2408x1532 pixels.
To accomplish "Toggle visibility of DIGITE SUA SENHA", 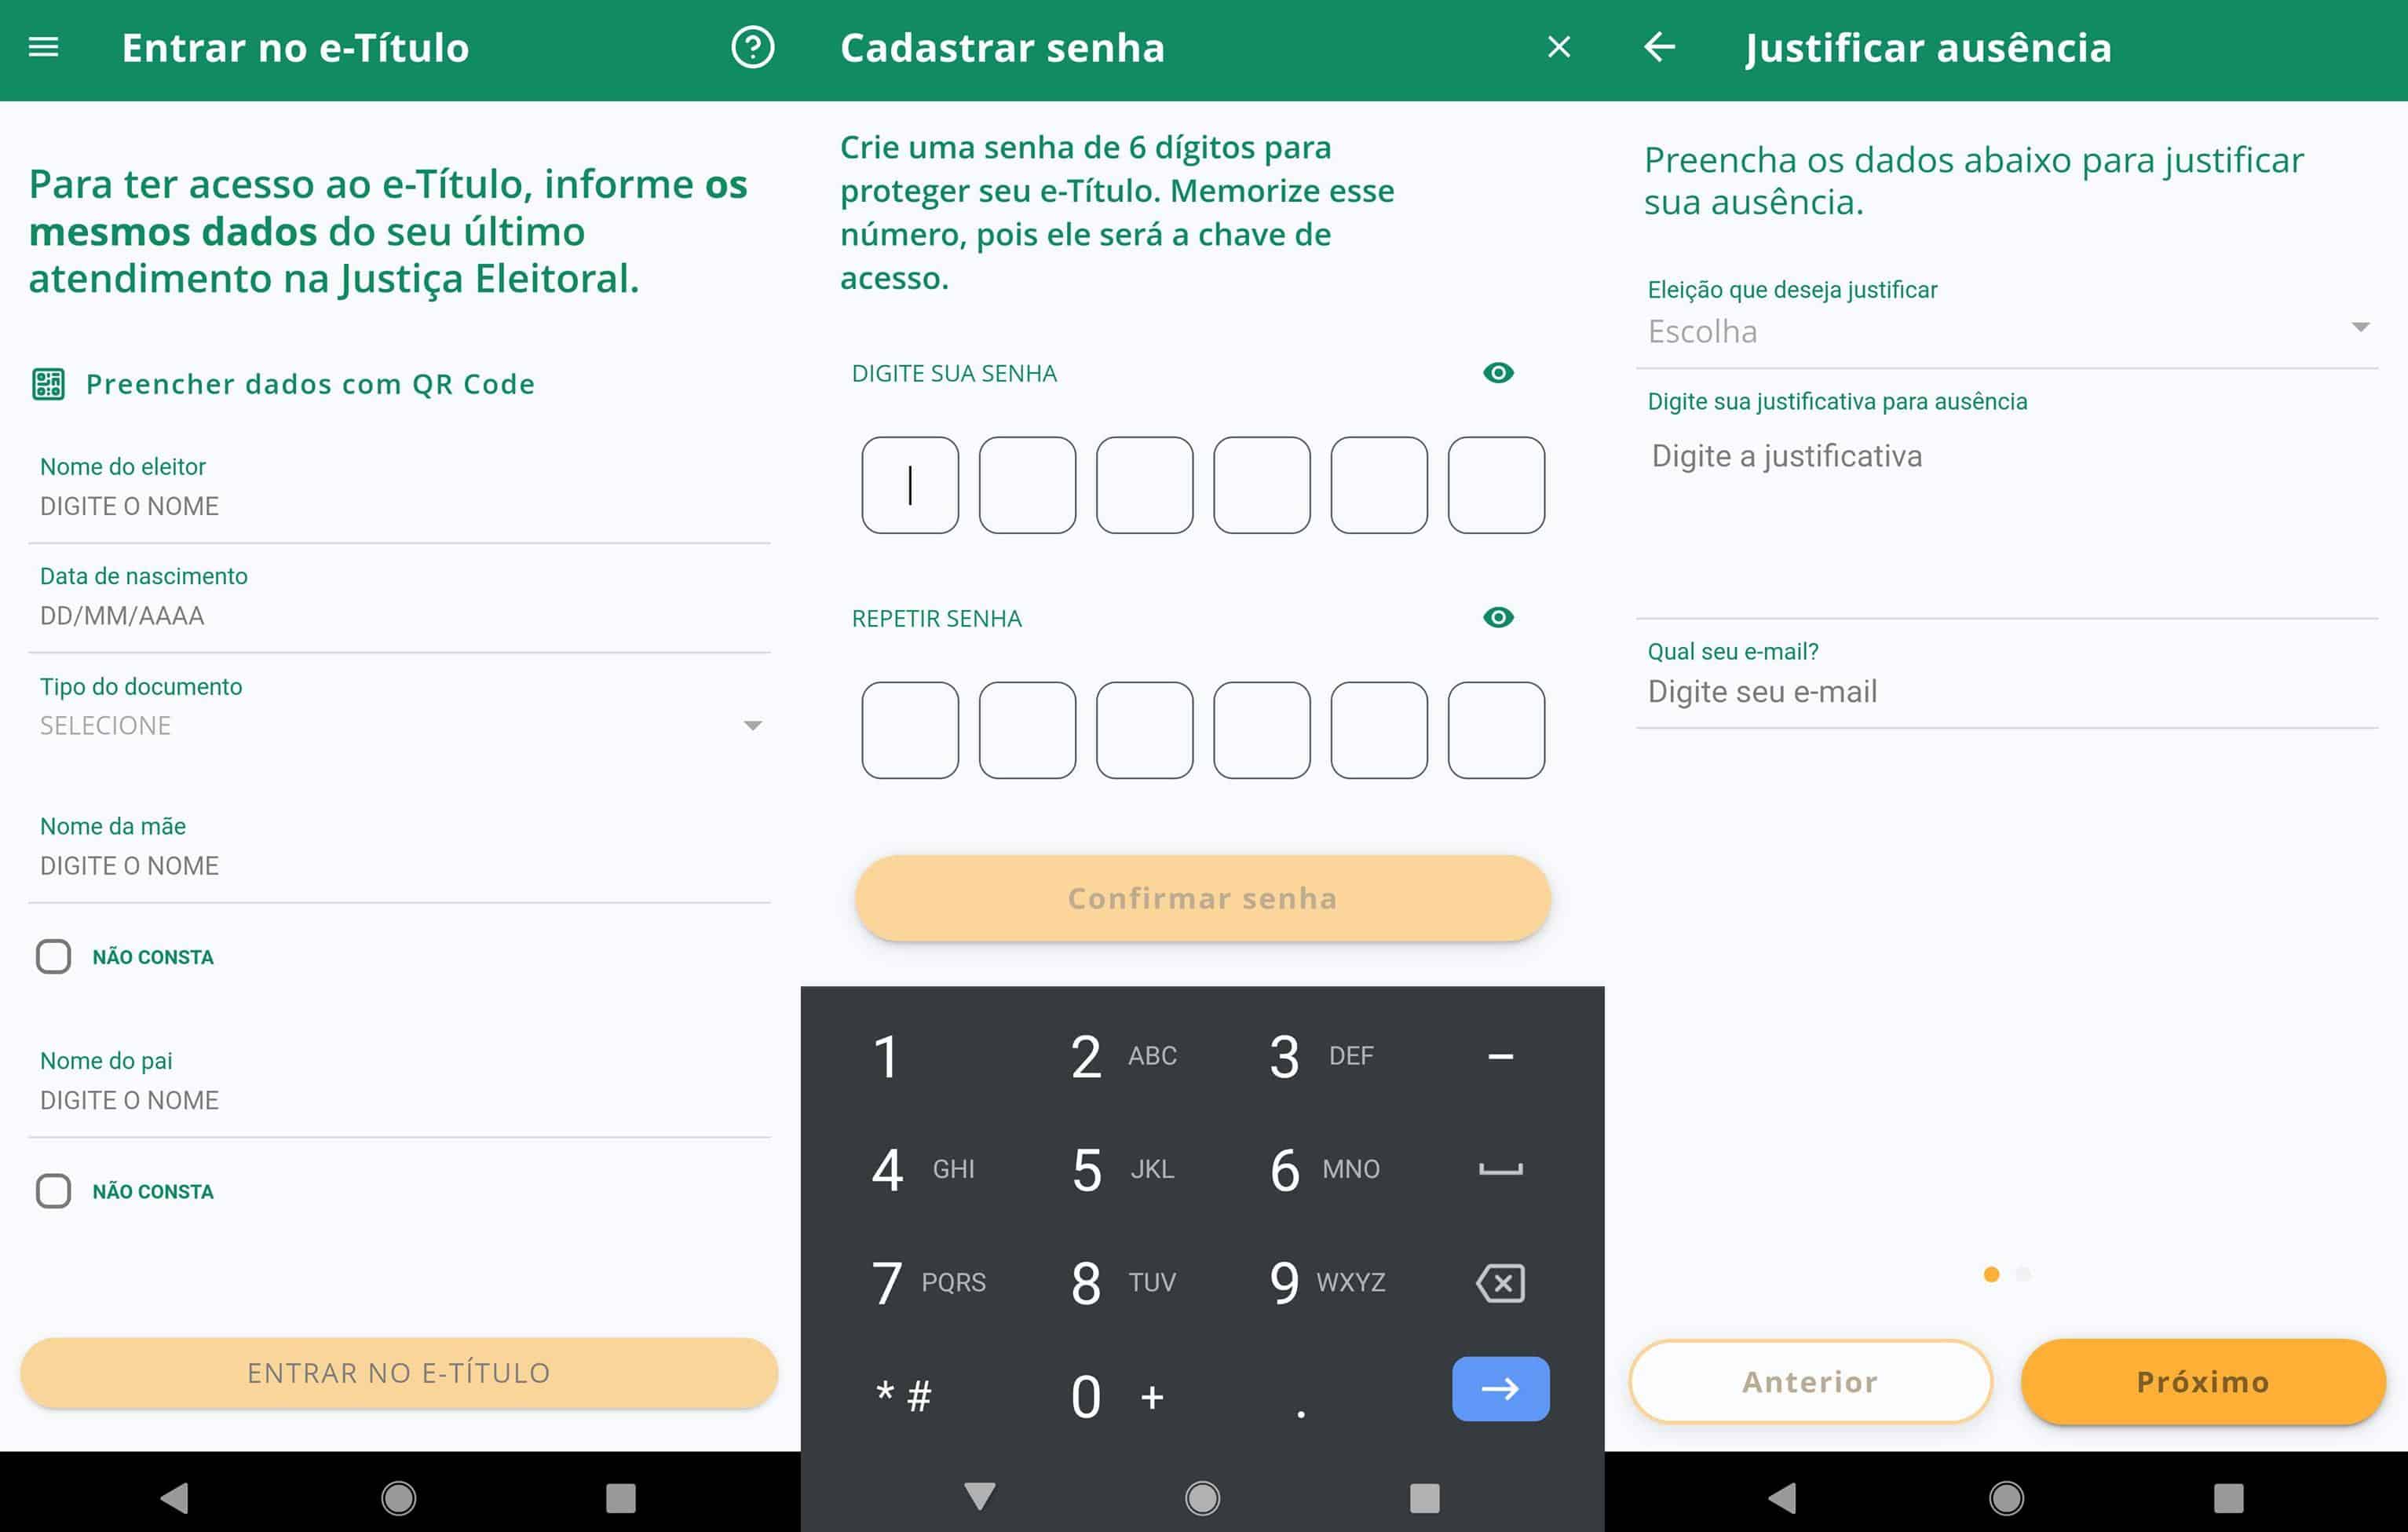I will coord(1498,373).
